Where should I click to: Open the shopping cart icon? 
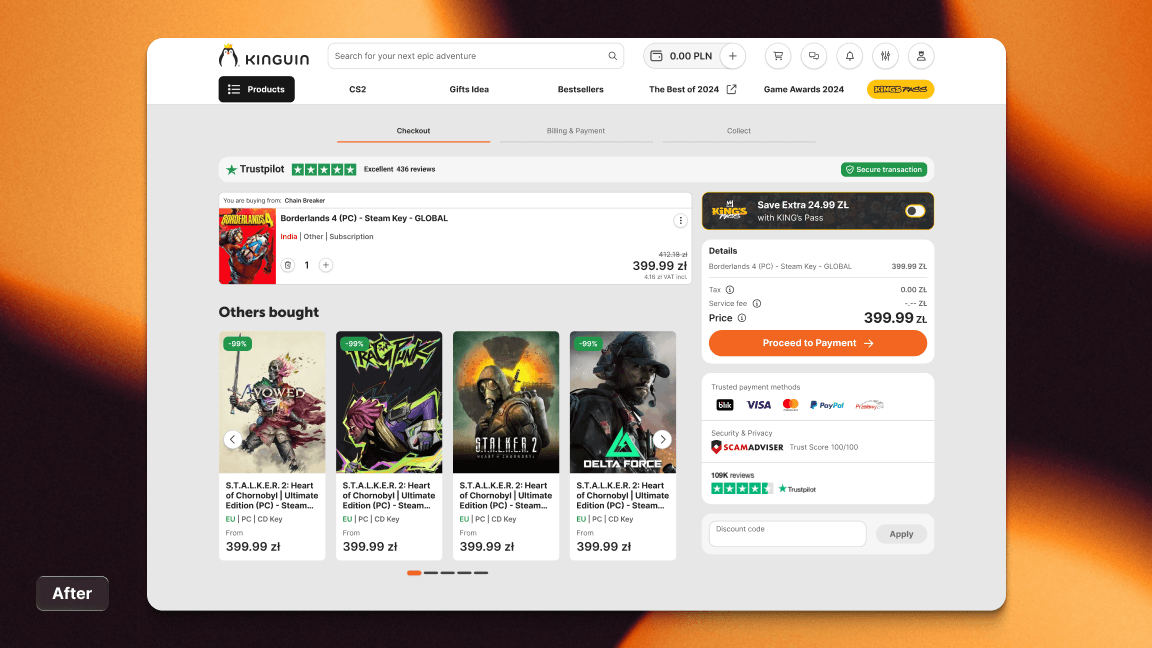pos(777,56)
